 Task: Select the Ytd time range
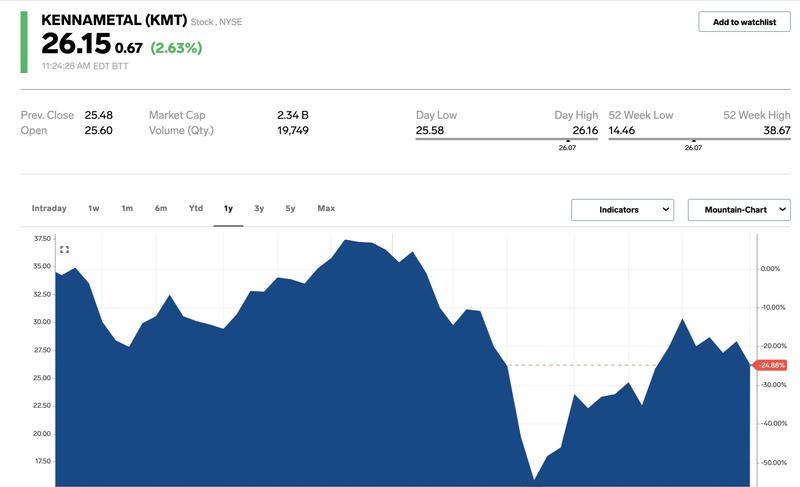(196, 208)
